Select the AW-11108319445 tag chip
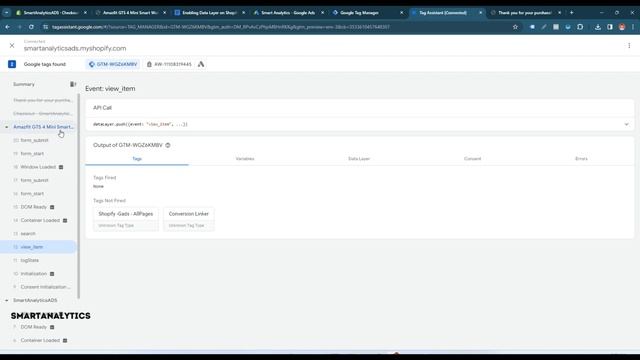 point(169,64)
